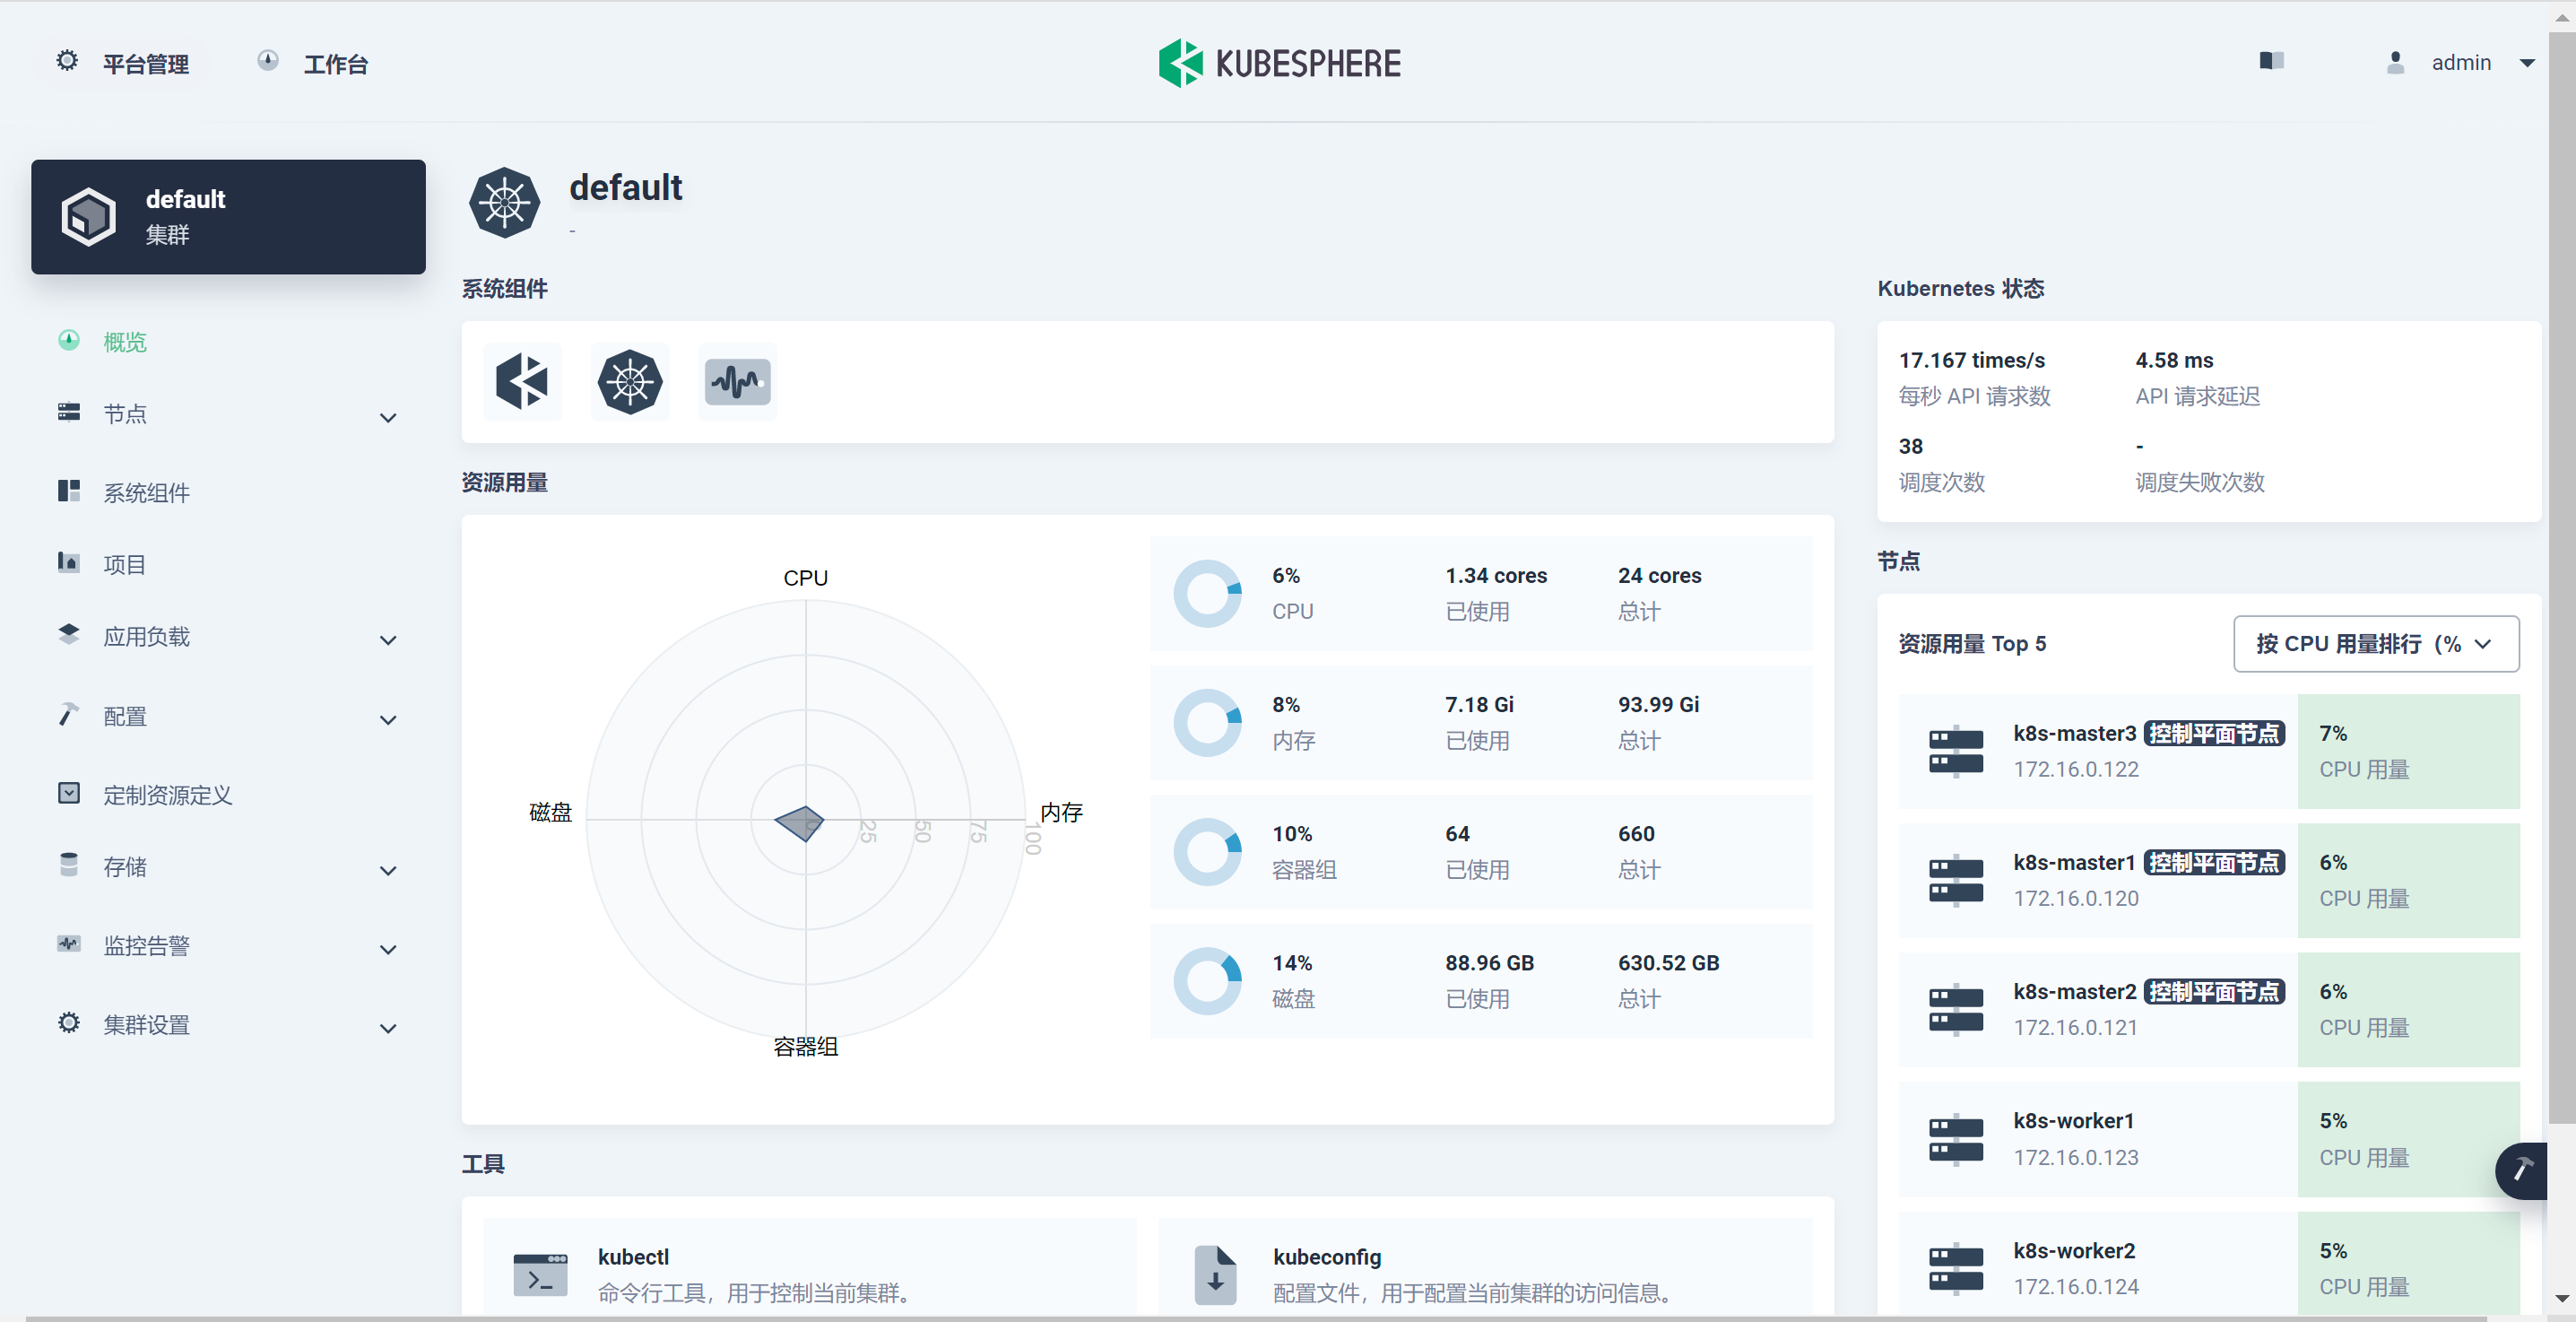The height and width of the screenshot is (1322, 2576).
Task: Click the kubectl terminal icon
Action: point(540,1274)
